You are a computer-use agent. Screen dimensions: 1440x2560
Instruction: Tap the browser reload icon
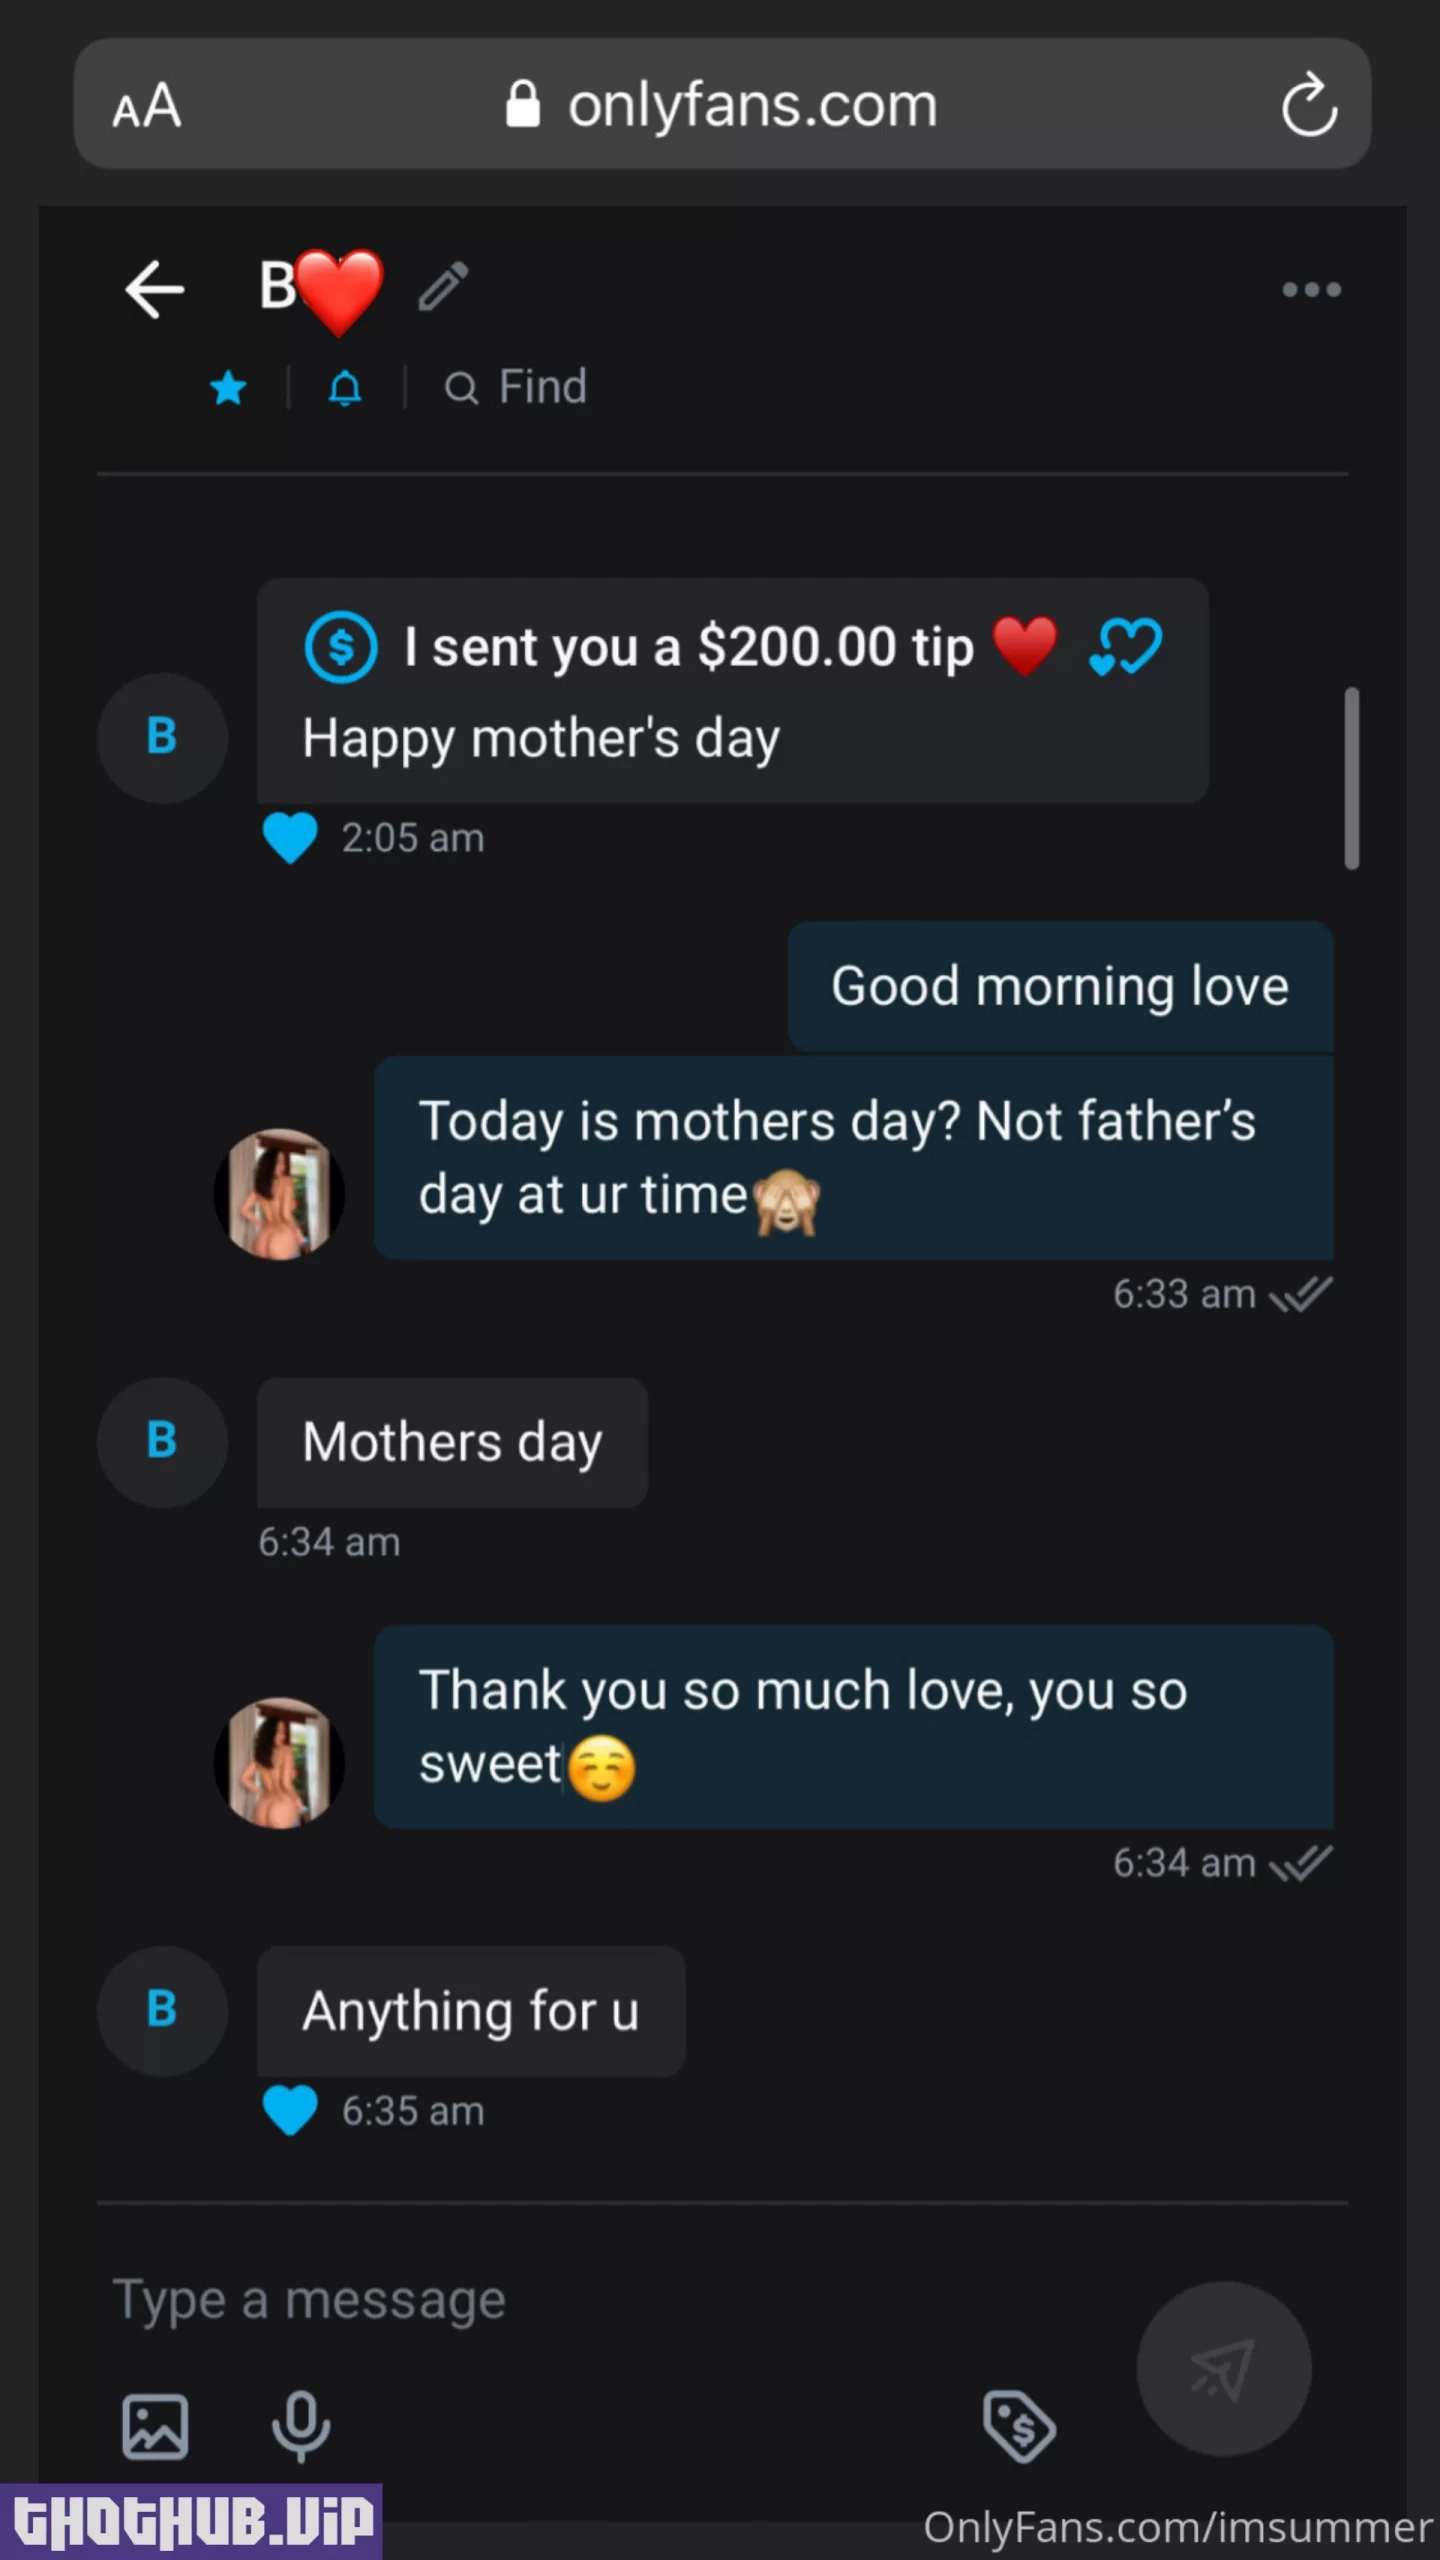tap(1309, 104)
